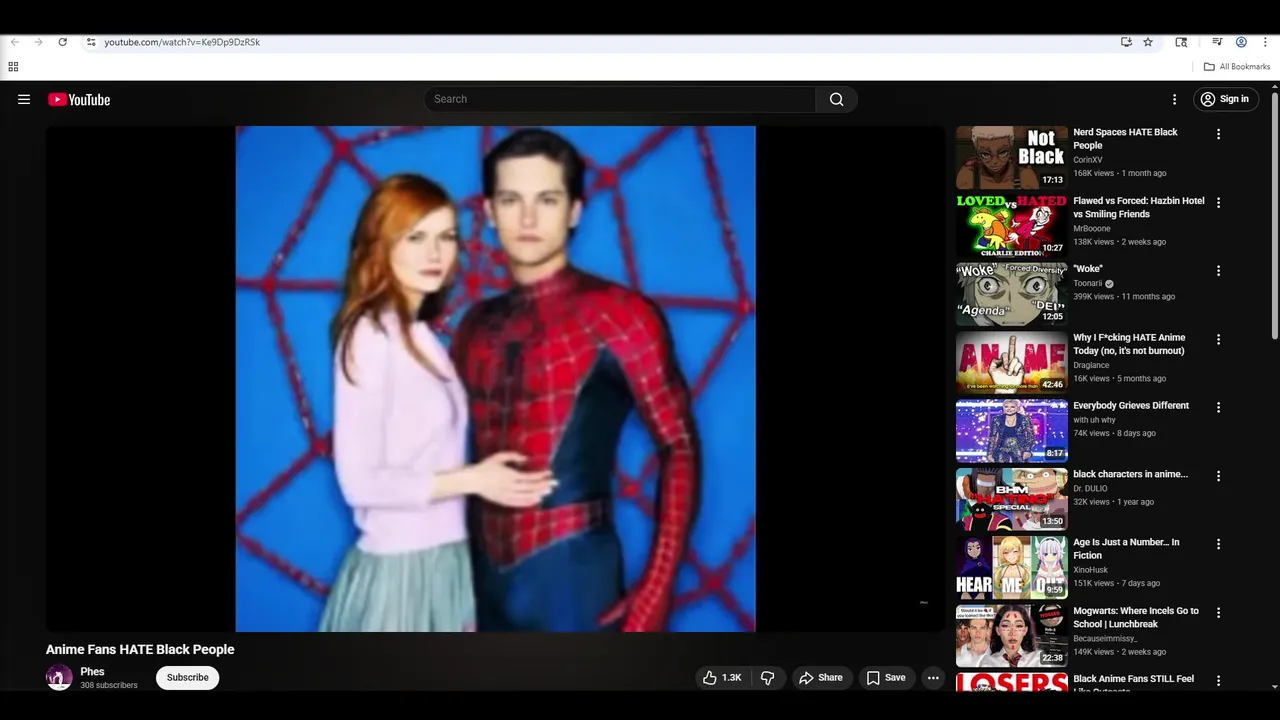
Task: Subscribe to the Phes channel
Action: (x=188, y=678)
